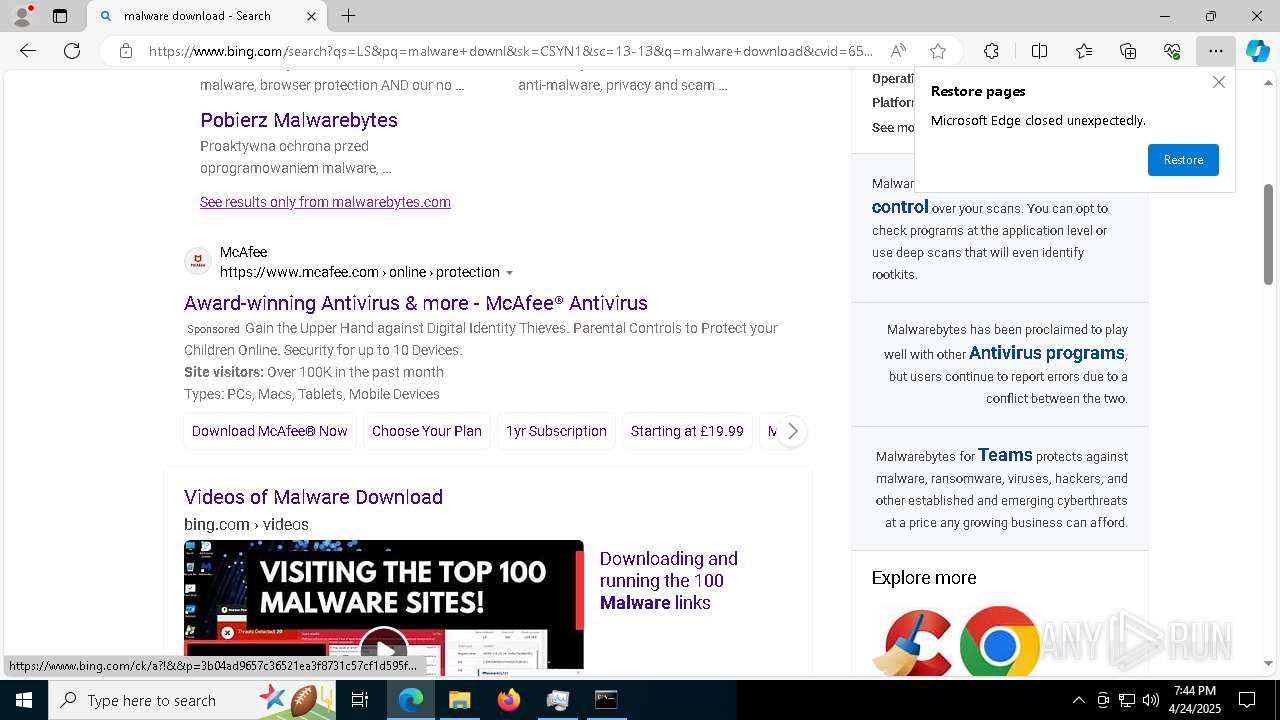Switch to Edge in taskbar
This screenshot has width=1280, height=720.
coord(411,700)
